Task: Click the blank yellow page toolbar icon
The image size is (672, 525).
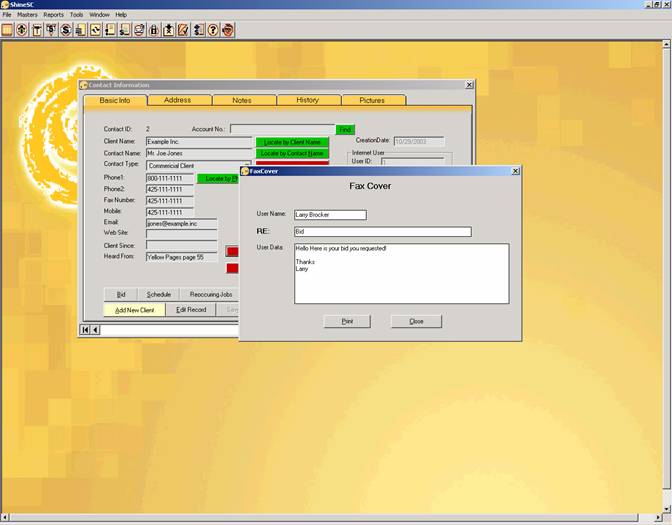Action: click(7, 30)
